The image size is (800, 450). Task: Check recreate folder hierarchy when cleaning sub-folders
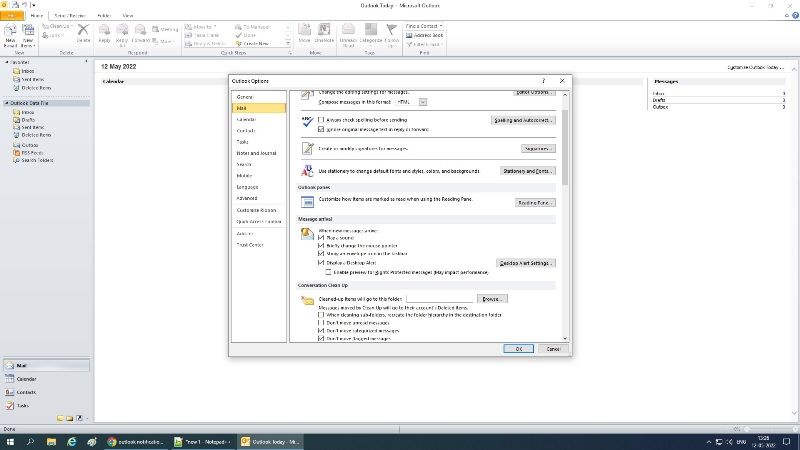point(321,315)
